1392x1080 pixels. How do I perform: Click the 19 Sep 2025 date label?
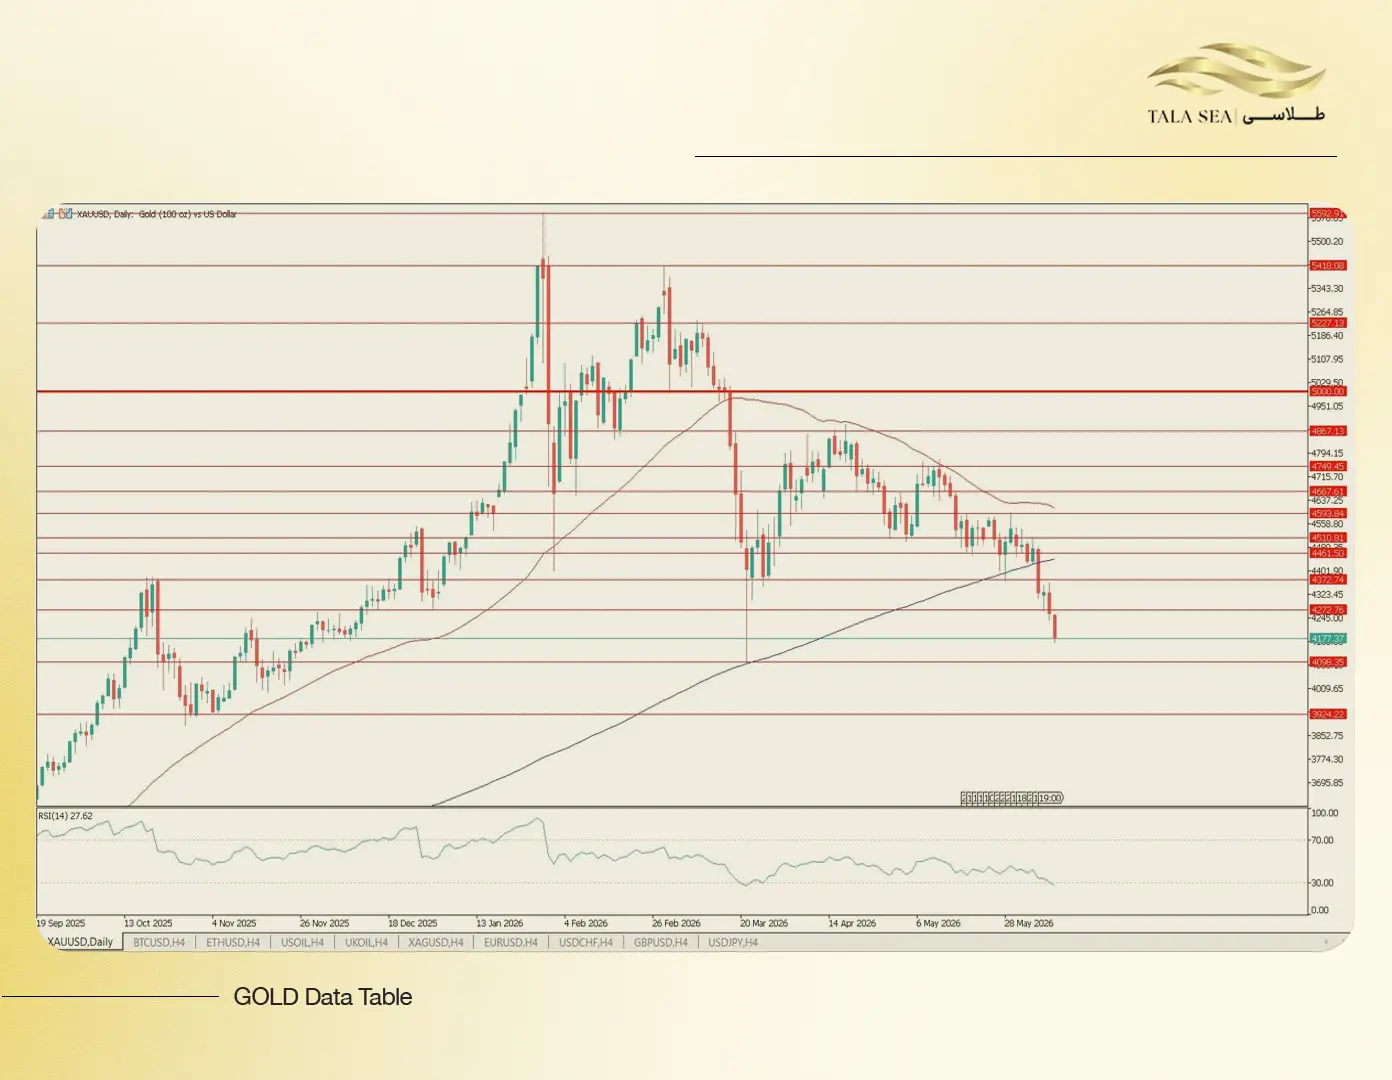coord(61,923)
